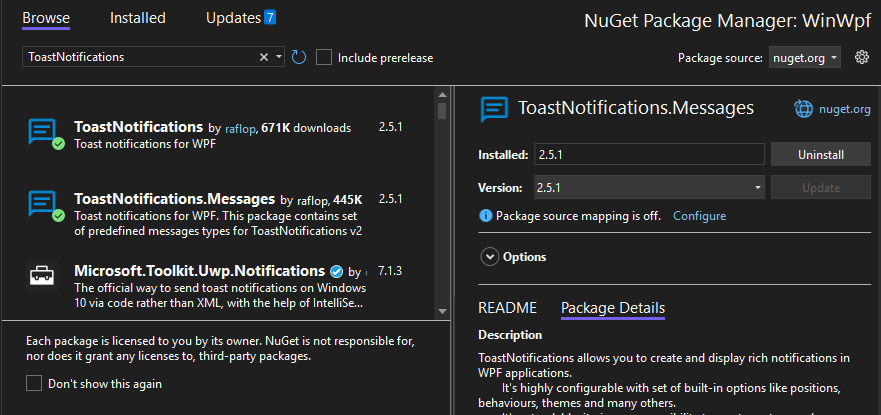
Task: Click the disabled Update button
Action: [x=820, y=188]
